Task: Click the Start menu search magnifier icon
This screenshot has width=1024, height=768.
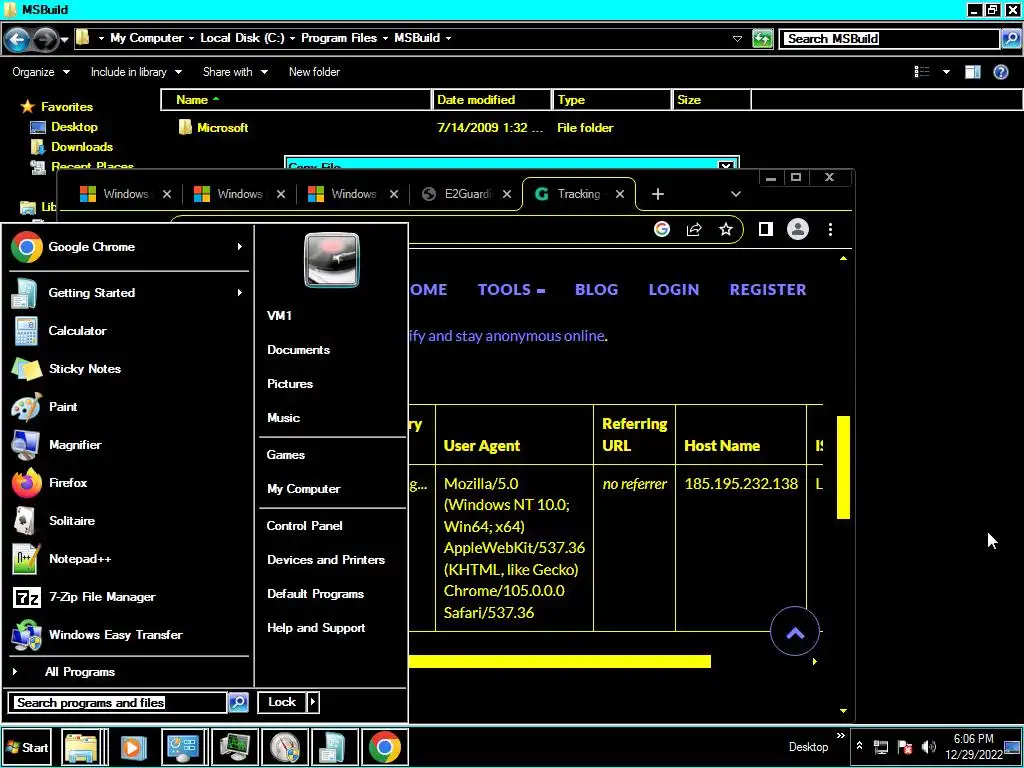Action: pos(238,703)
